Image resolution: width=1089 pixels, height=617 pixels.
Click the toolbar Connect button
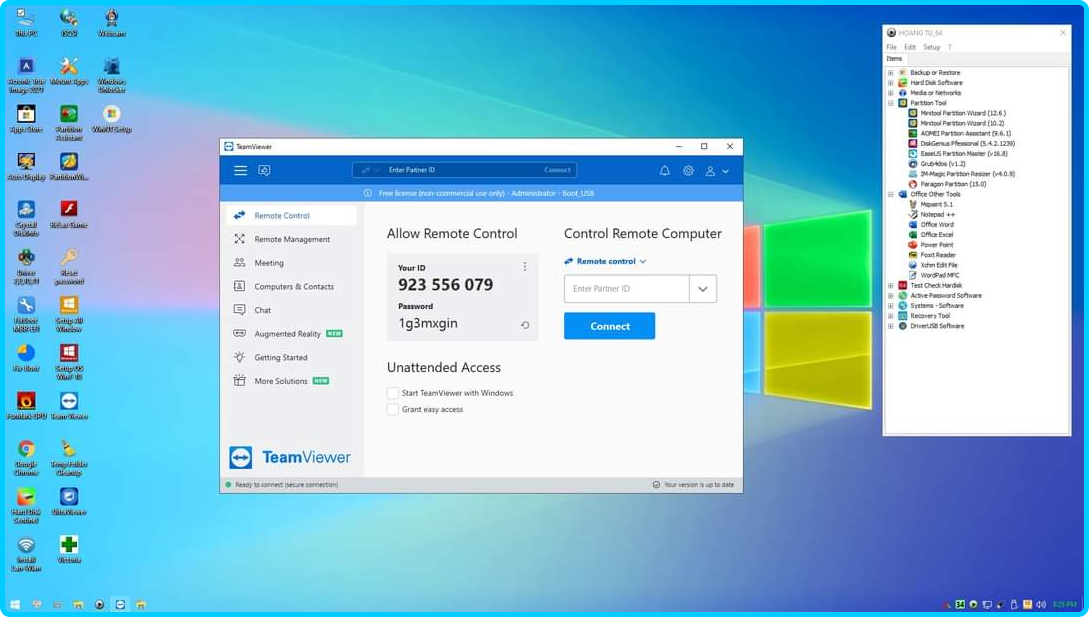(x=557, y=170)
